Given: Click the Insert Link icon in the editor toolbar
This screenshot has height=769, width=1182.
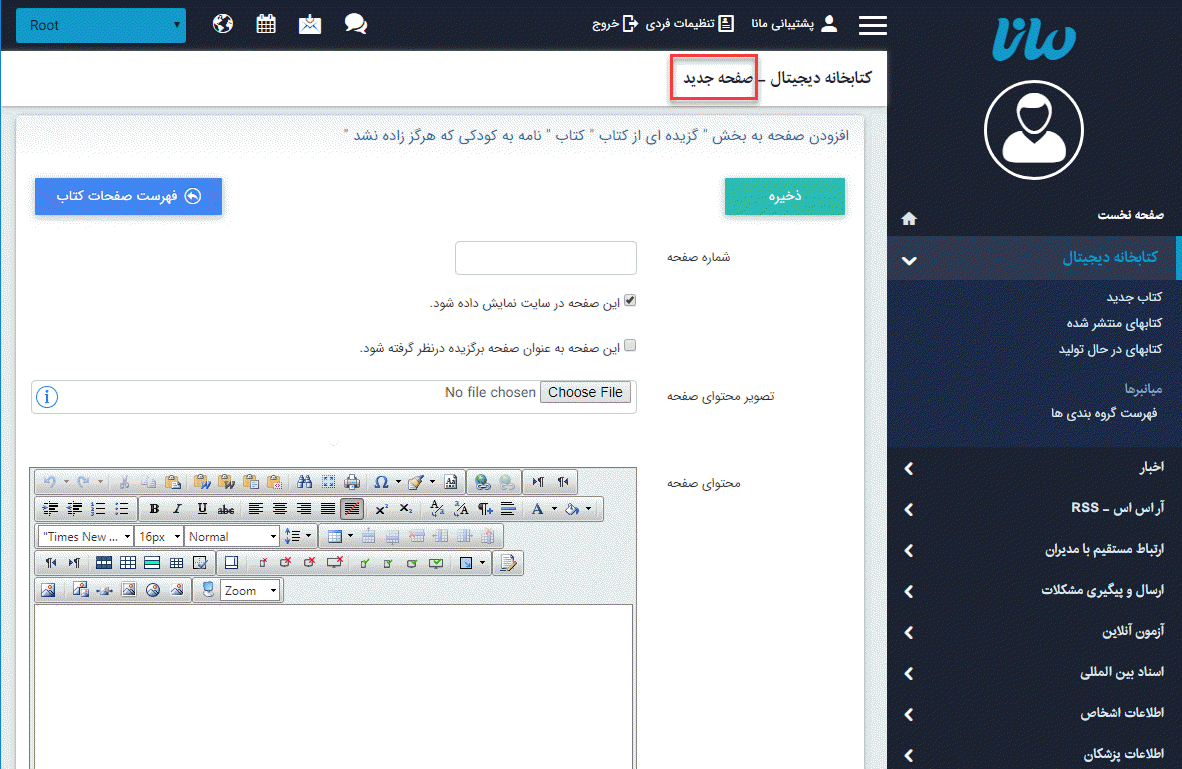Looking at the screenshot, I should point(481,481).
